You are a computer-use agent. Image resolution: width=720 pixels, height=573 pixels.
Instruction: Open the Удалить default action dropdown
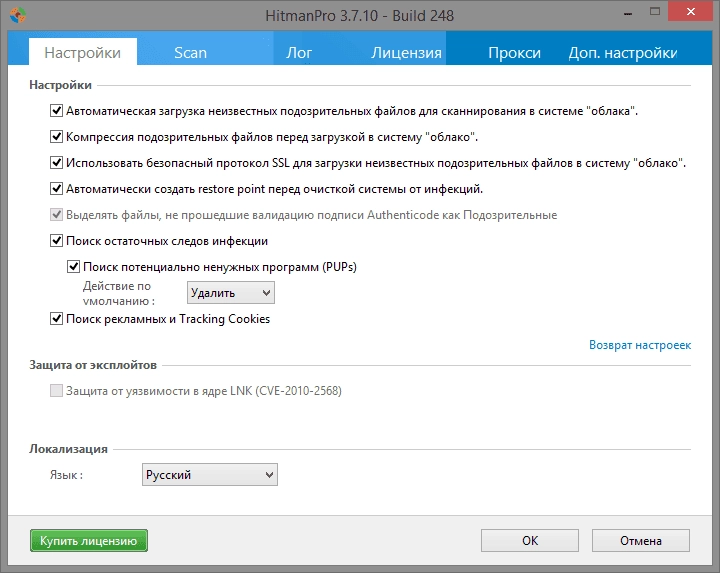[x=231, y=293]
